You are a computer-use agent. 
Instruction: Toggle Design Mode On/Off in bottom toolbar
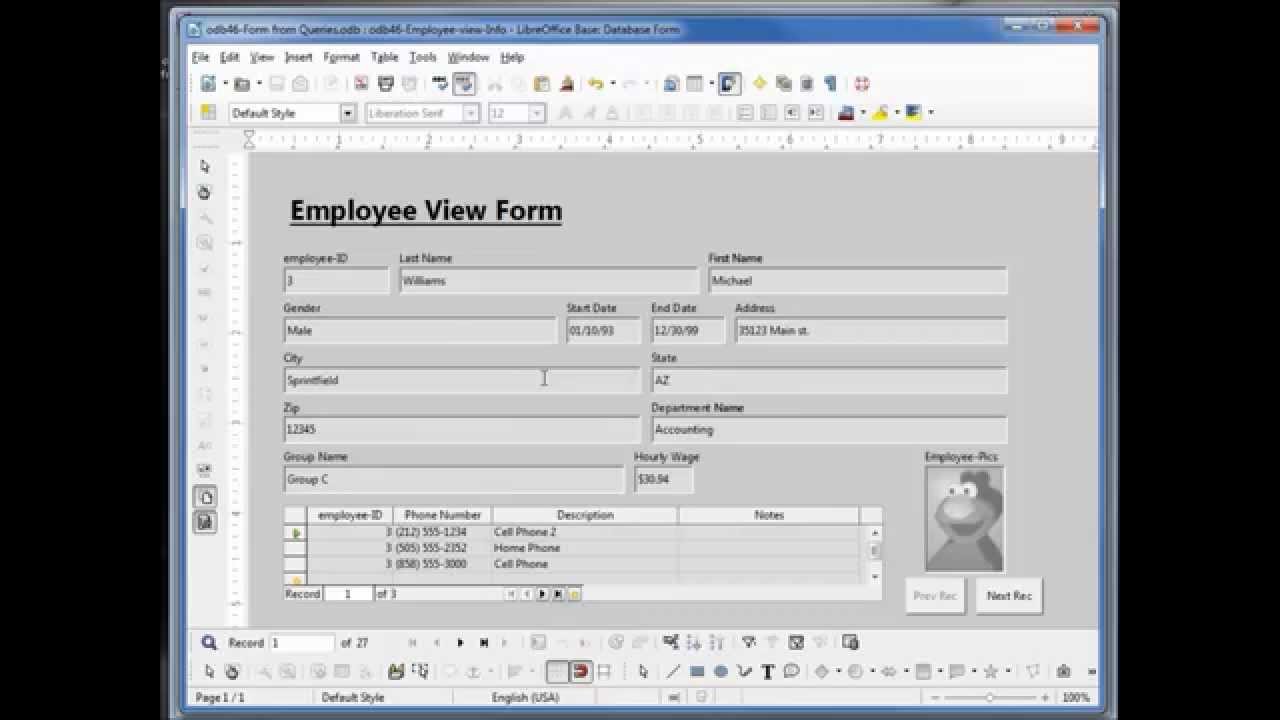pos(231,672)
